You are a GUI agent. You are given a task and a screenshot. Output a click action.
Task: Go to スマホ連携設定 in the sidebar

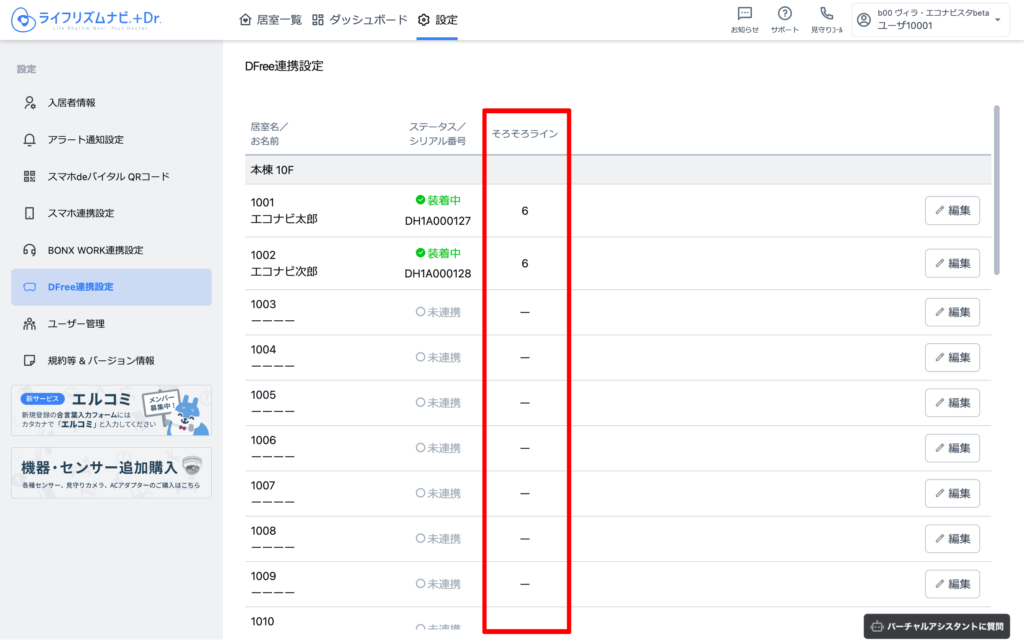(x=111, y=213)
